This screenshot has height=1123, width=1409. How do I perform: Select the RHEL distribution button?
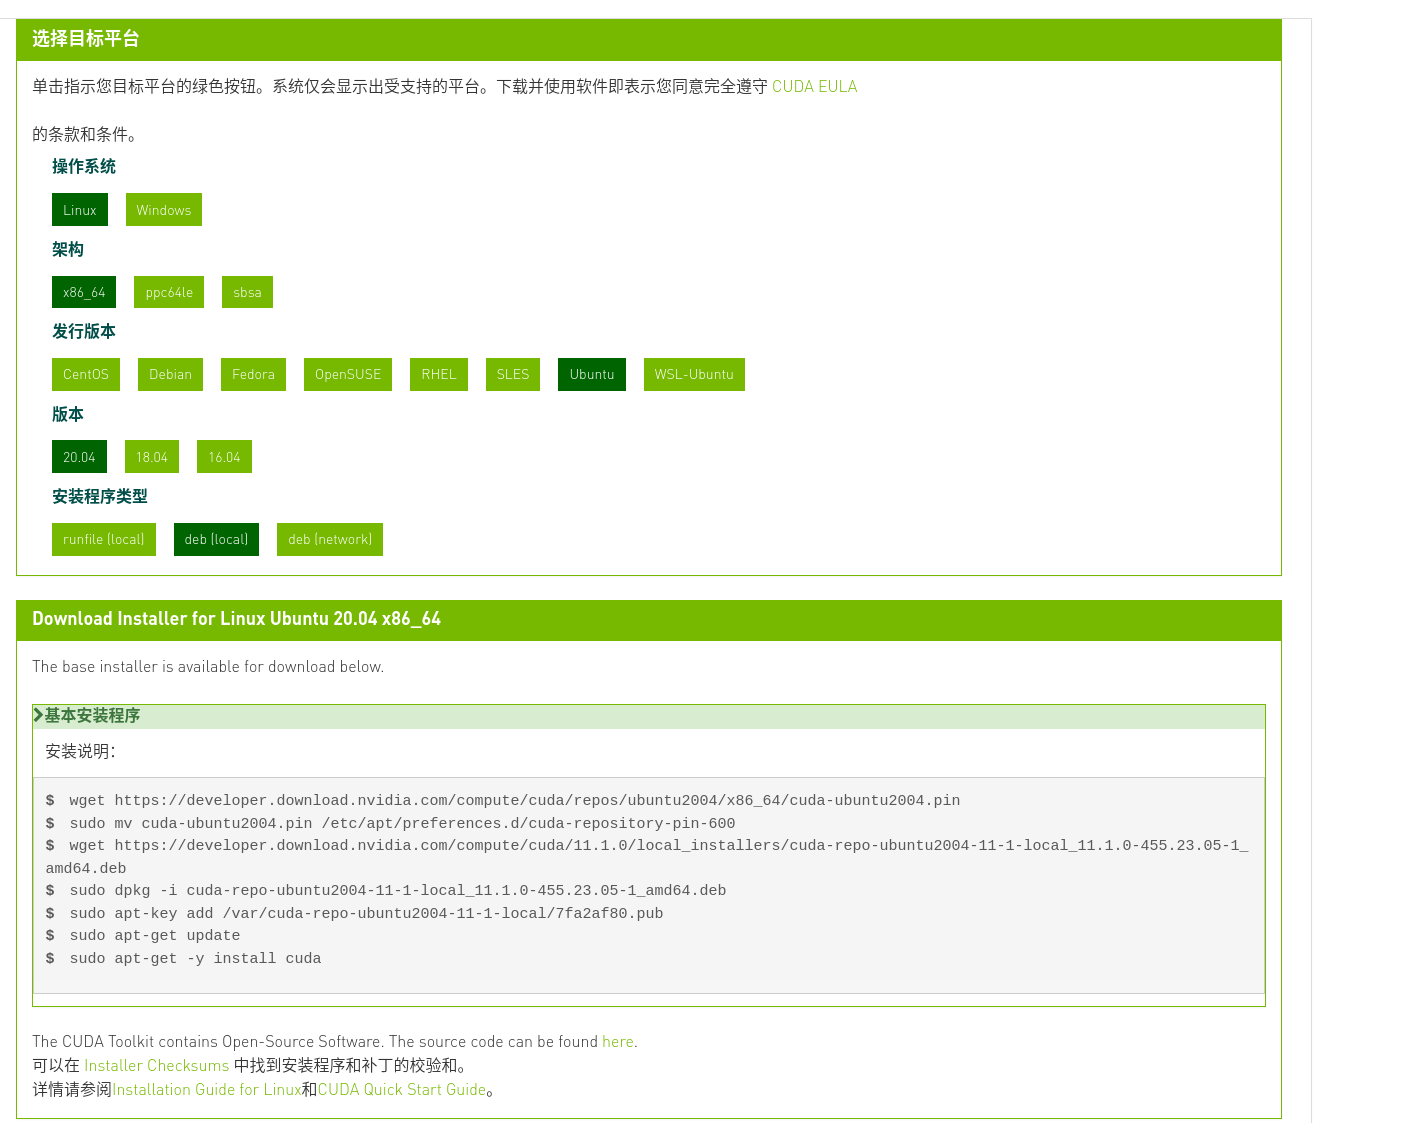tap(439, 374)
